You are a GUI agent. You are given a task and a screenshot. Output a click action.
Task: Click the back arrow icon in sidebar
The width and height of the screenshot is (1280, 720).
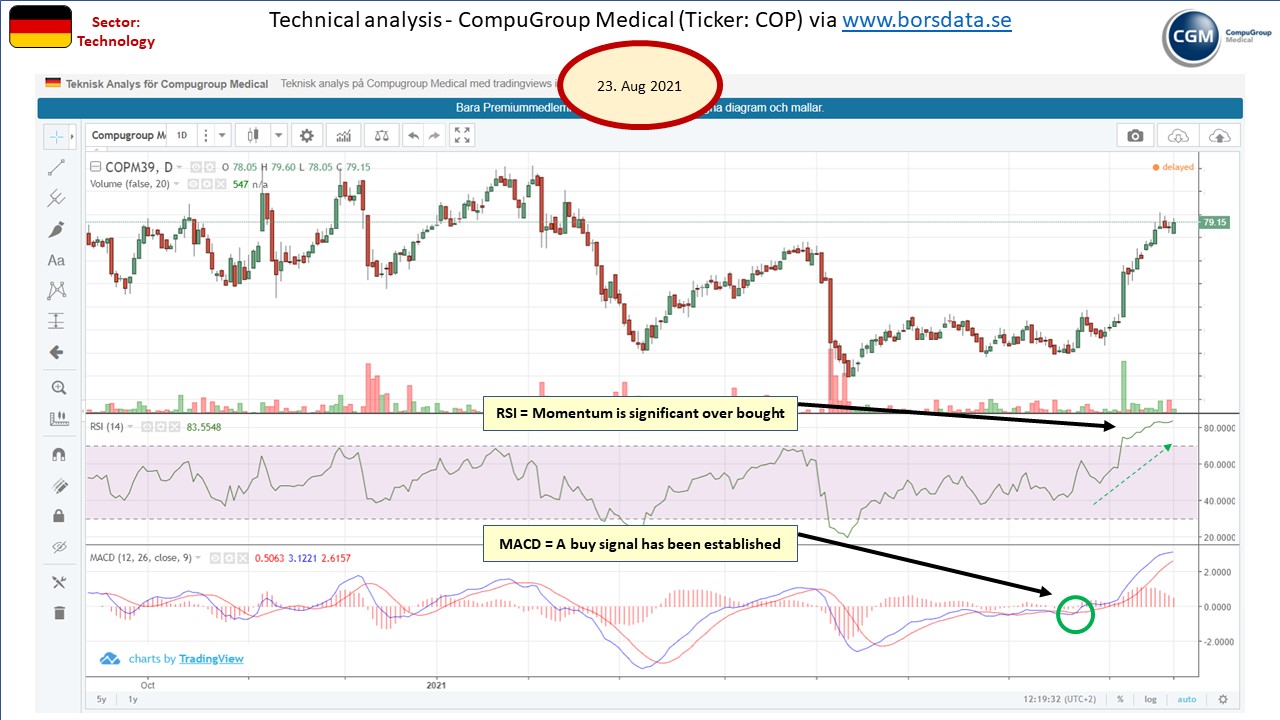click(x=56, y=352)
